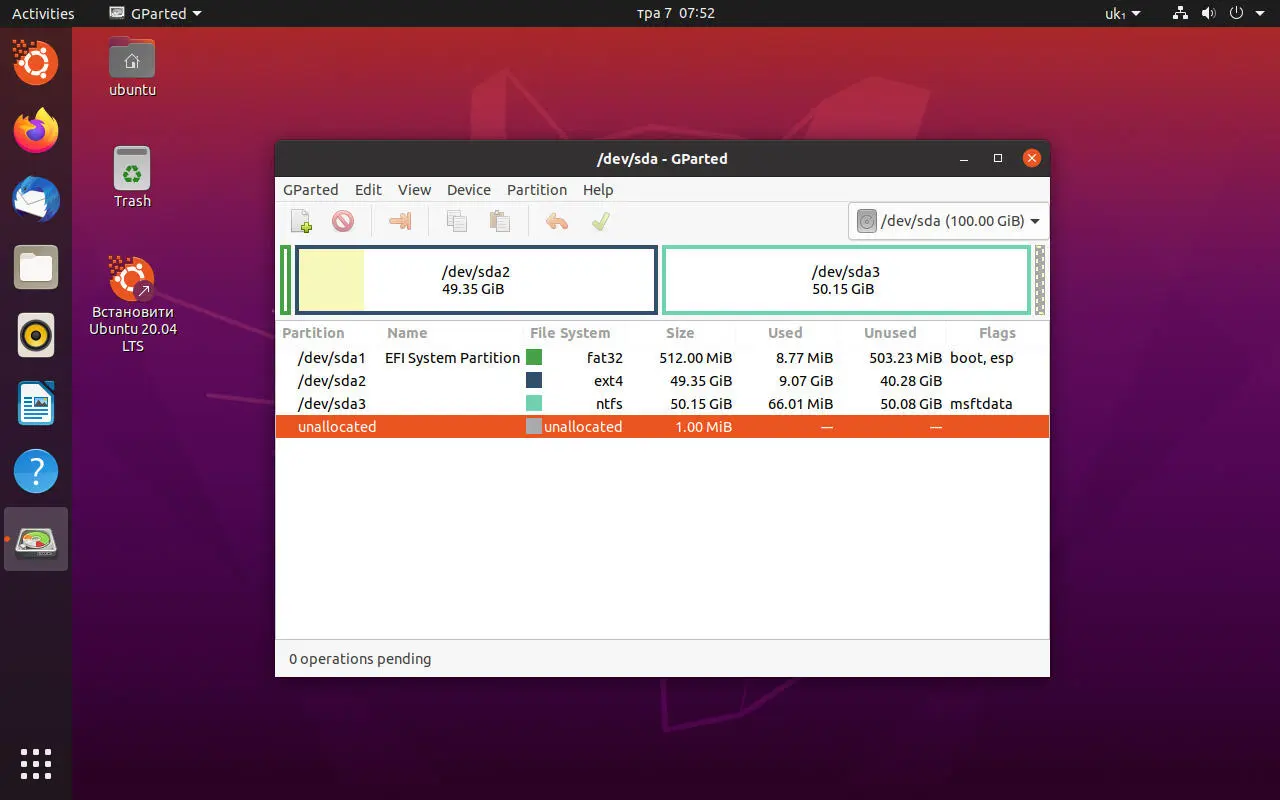Click the Flags column header
The image size is (1280, 800).
pyautogui.click(x=997, y=333)
